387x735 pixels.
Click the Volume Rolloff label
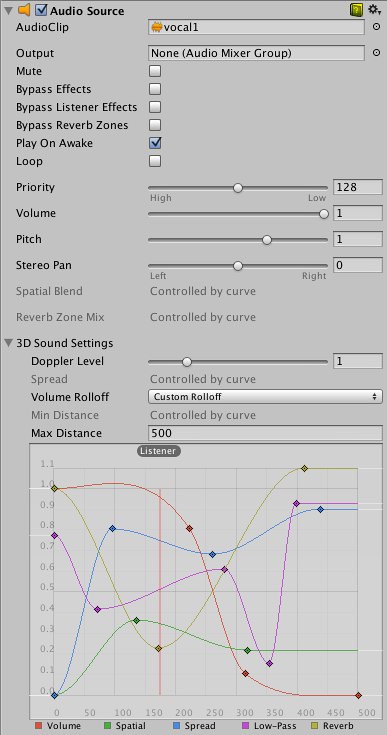point(70,397)
